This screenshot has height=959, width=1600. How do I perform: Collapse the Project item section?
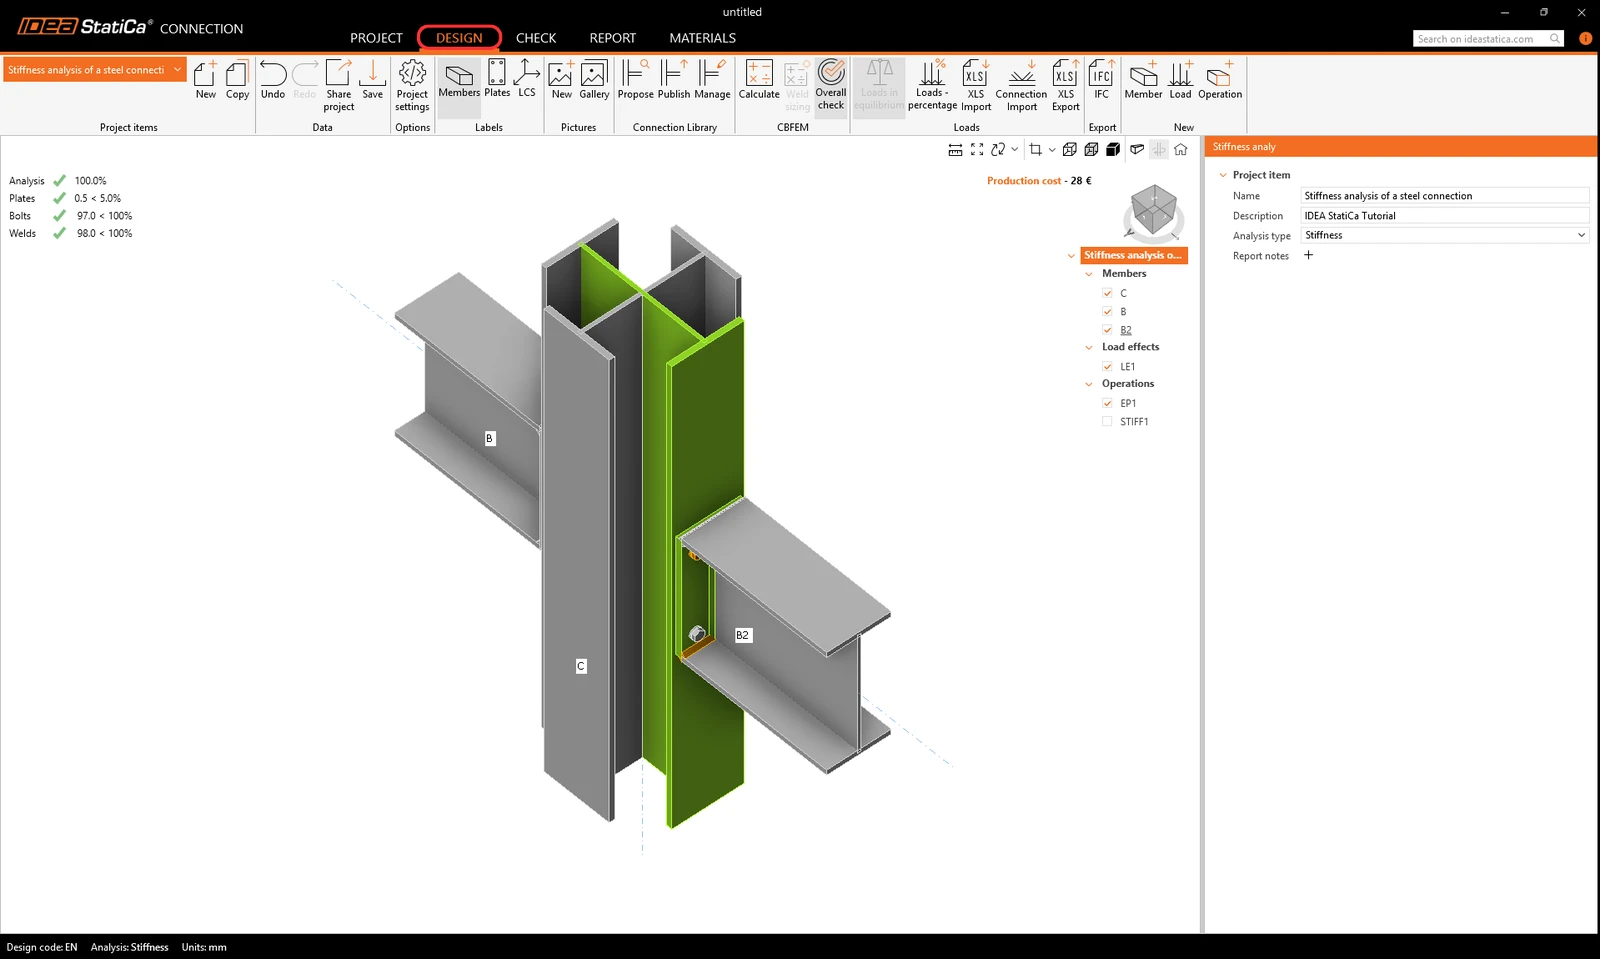point(1222,175)
